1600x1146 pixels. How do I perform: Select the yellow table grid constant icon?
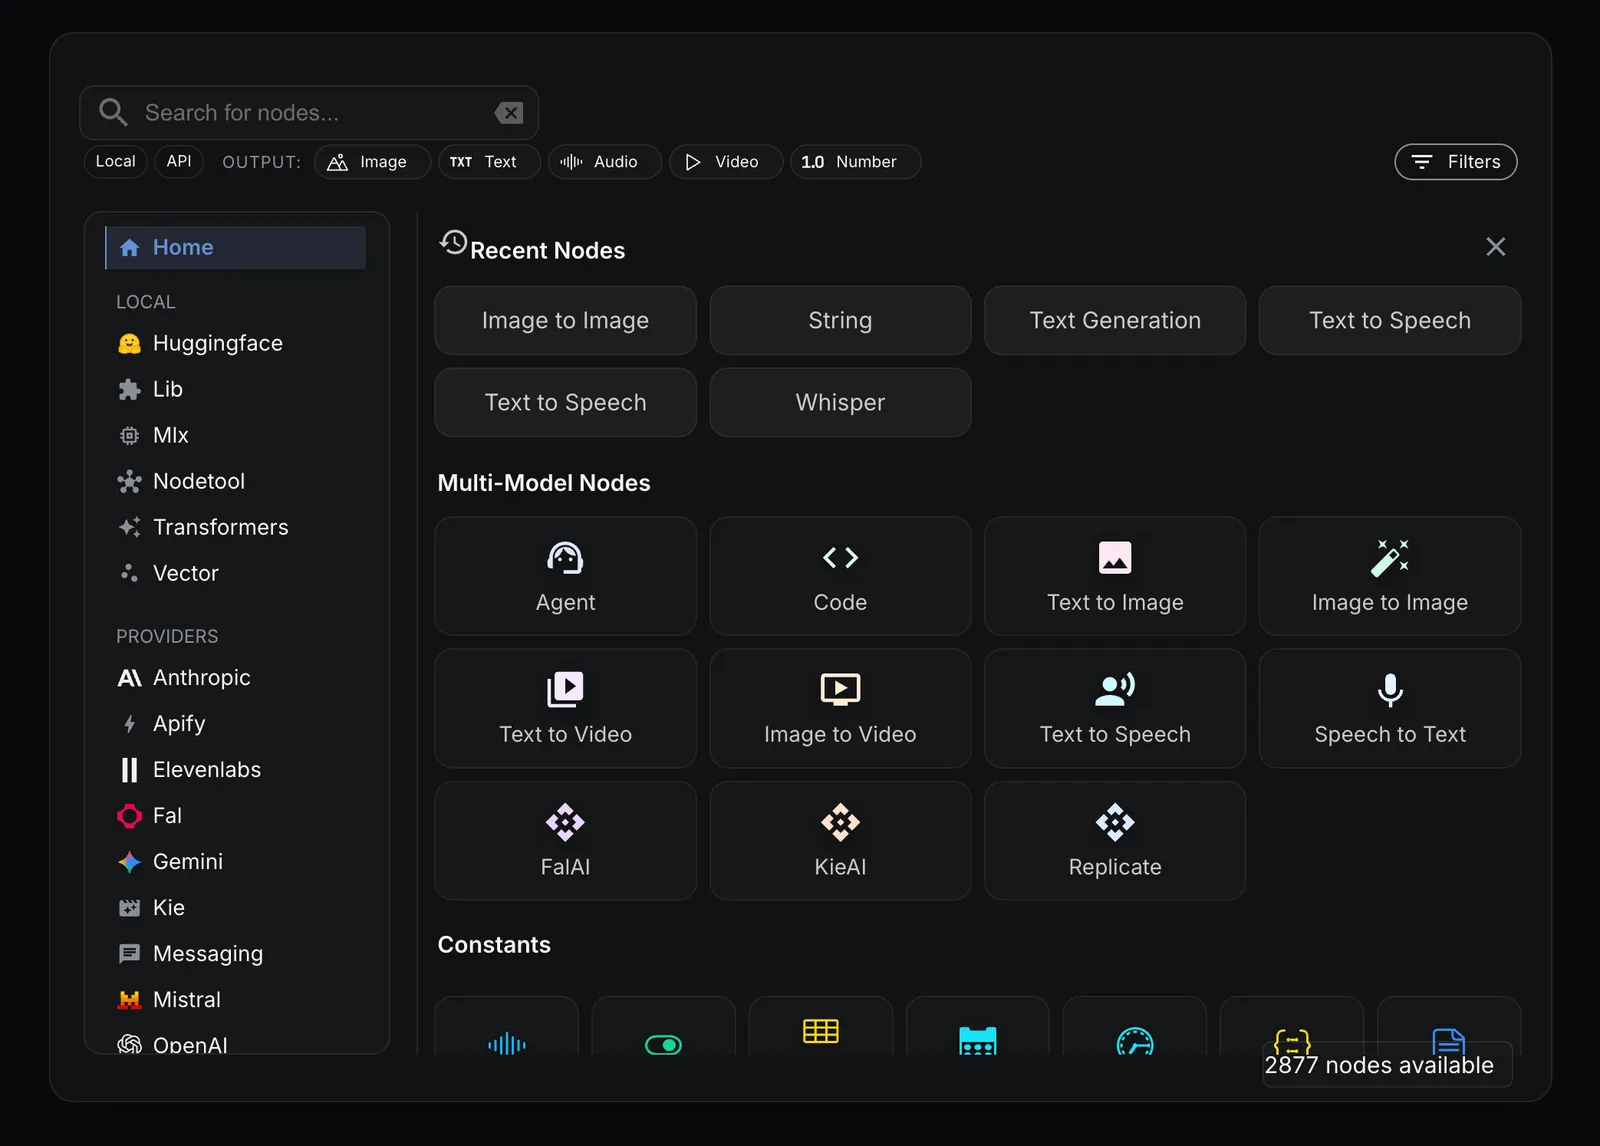[x=821, y=1031]
